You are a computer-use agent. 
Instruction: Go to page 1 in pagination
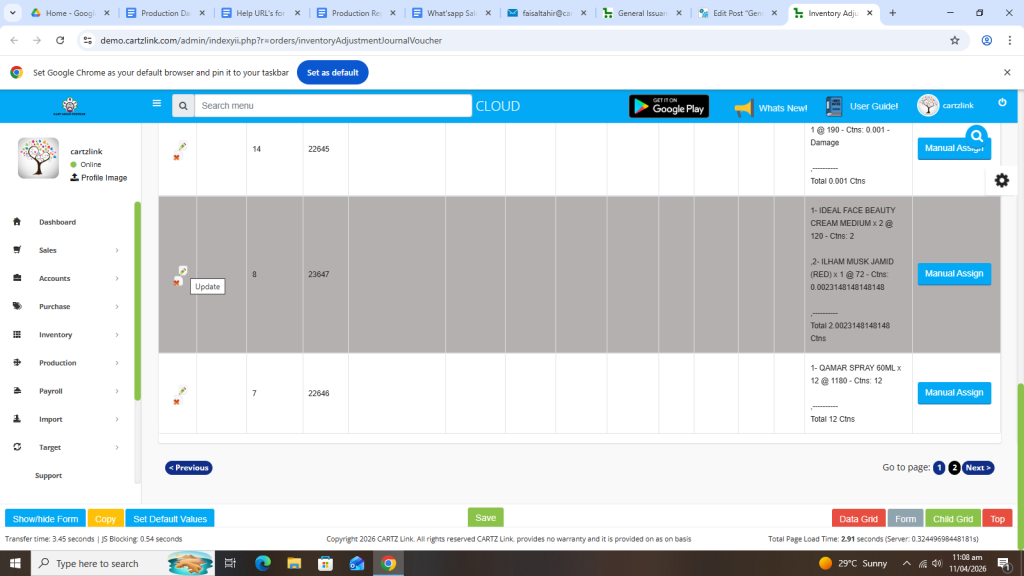tap(939, 468)
